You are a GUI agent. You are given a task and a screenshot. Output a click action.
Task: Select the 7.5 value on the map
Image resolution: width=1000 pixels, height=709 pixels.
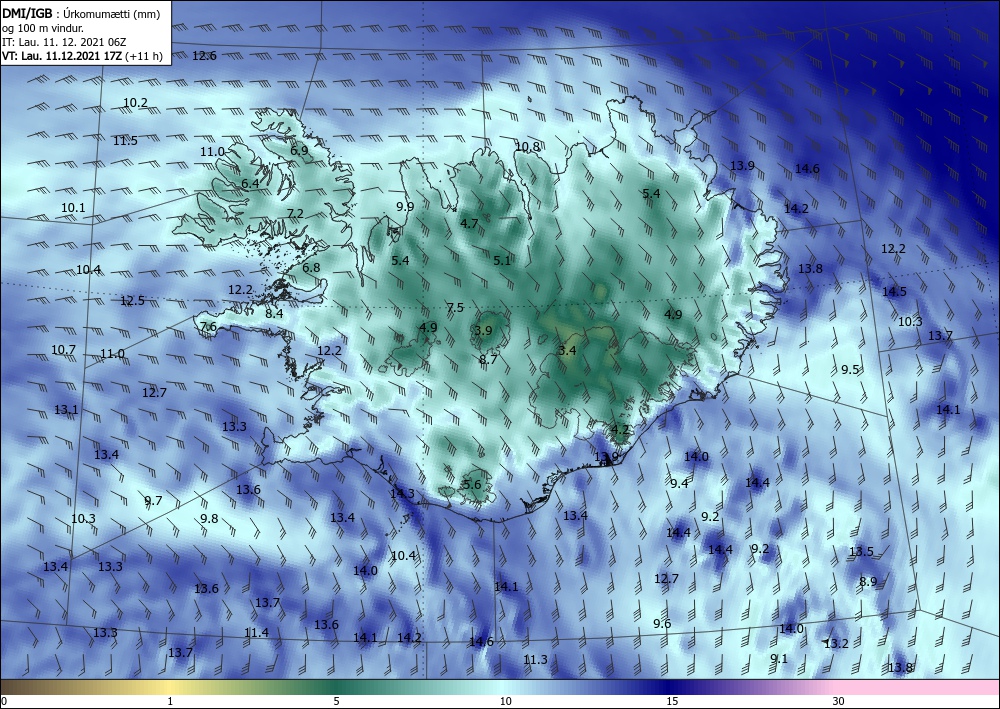[455, 308]
